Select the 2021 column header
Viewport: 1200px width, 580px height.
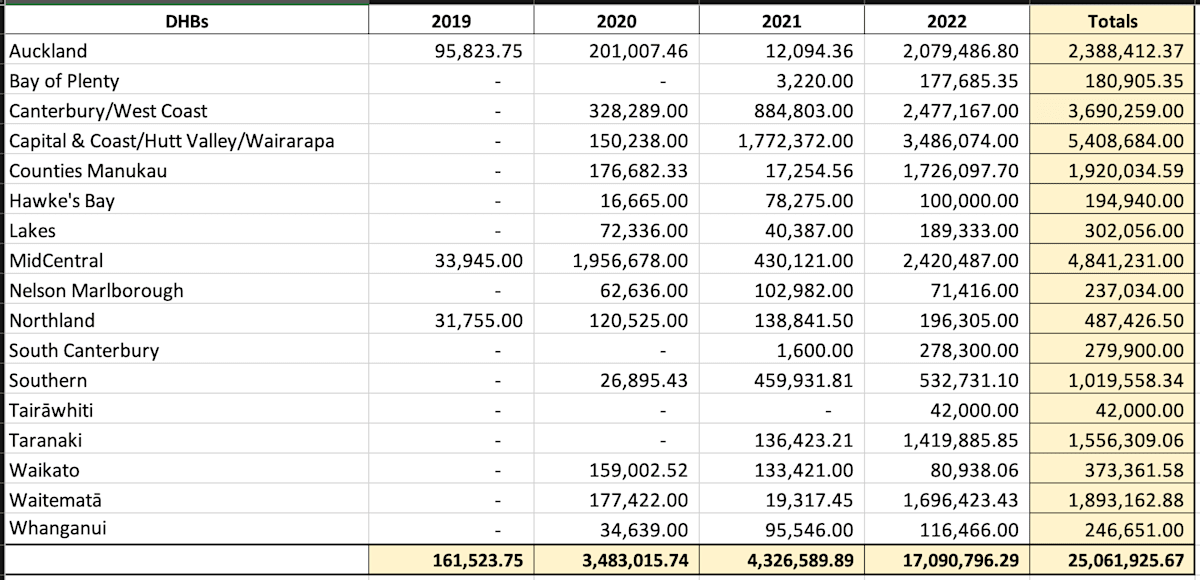click(x=781, y=21)
